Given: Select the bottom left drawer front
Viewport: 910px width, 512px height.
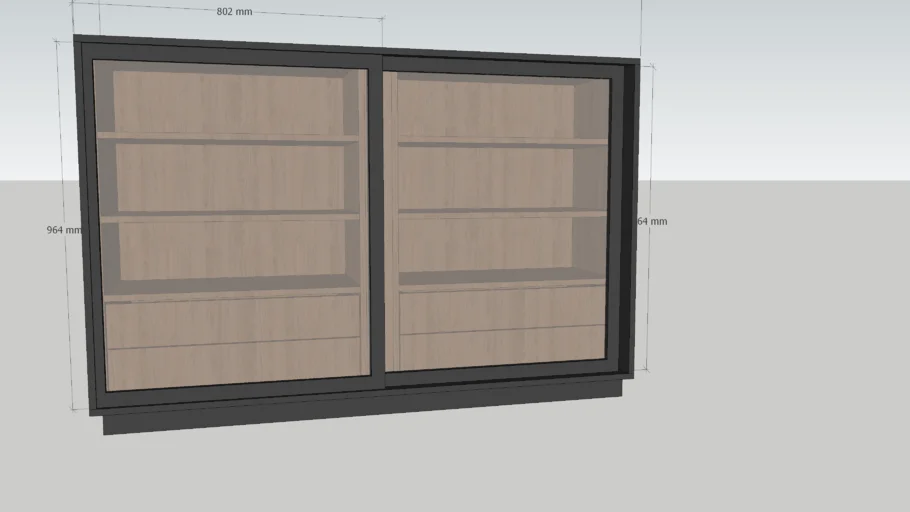Looking at the screenshot, I should (x=232, y=365).
